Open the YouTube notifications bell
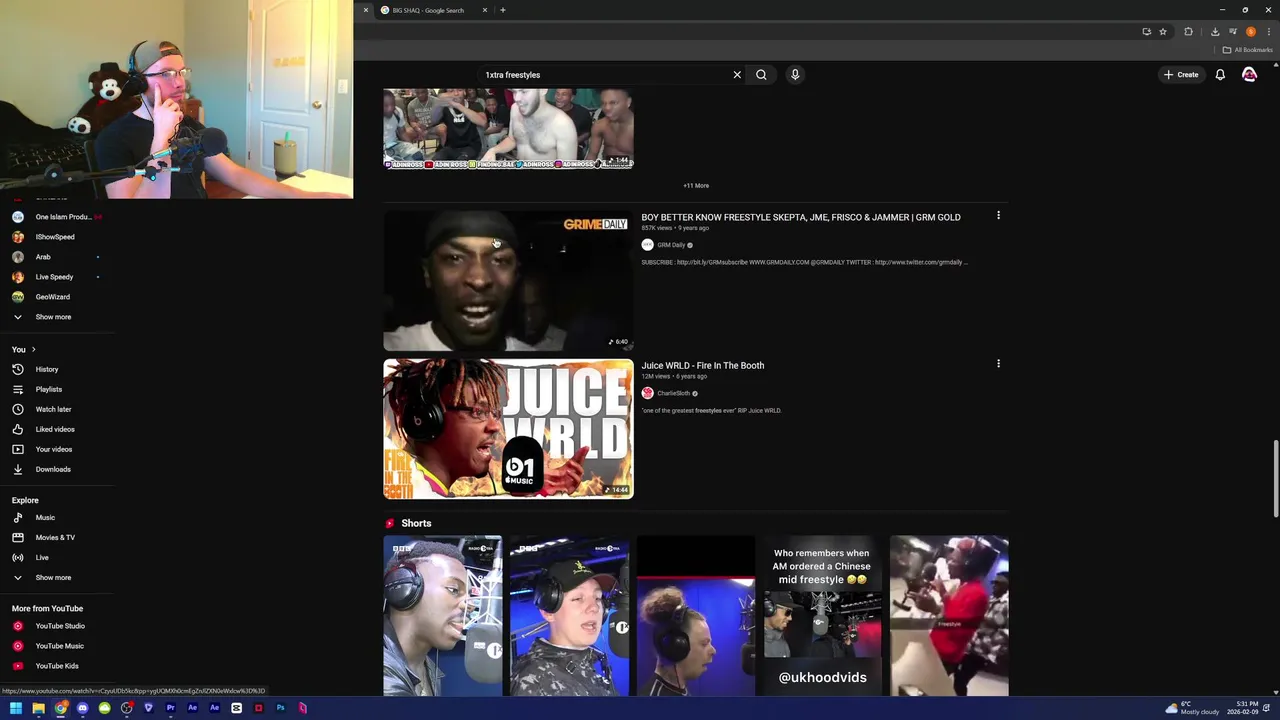This screenshot has height=720, width=1280. click(1220, 75)
